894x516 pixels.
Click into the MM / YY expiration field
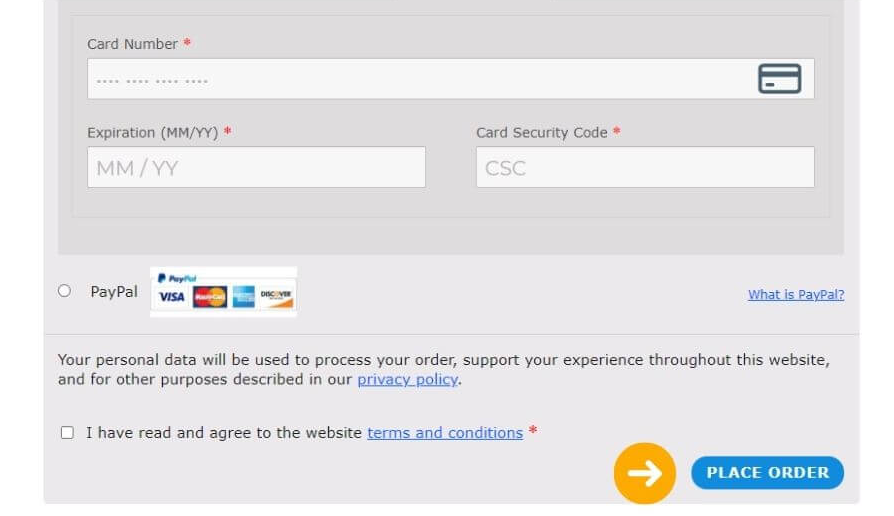click(256, 167)
